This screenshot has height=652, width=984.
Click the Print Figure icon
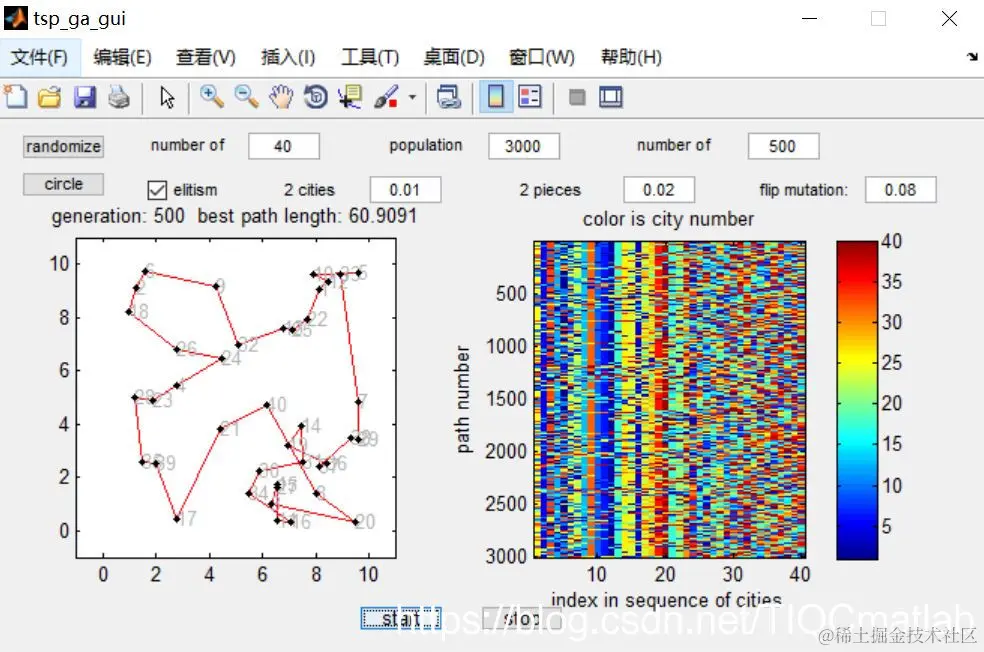coord(119,97)
